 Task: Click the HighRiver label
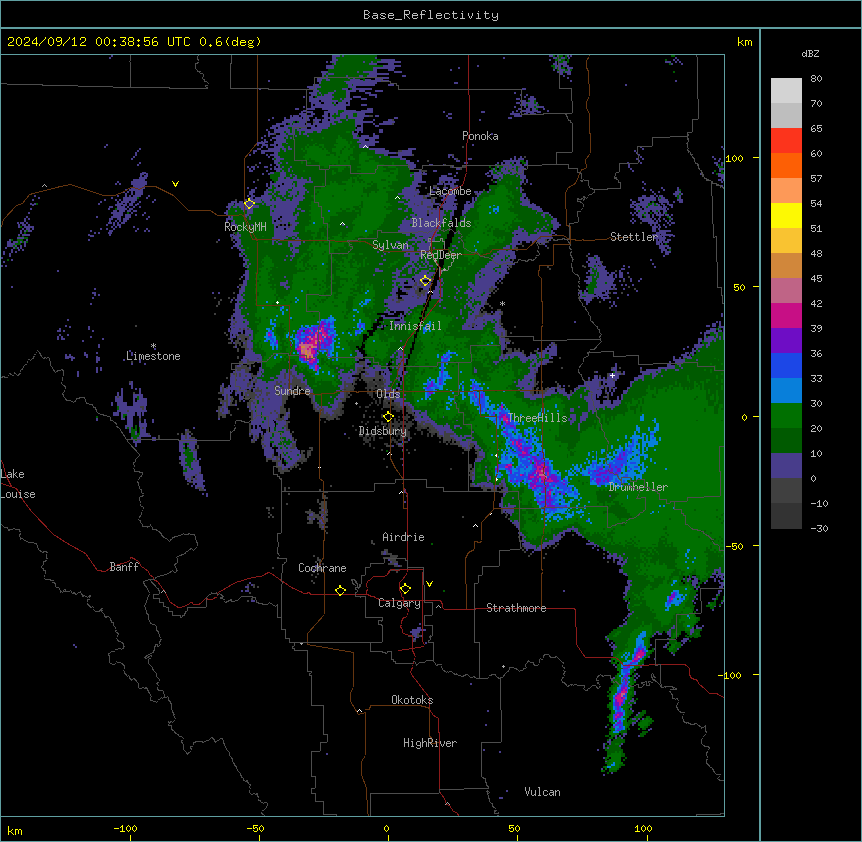click(430, 743)
